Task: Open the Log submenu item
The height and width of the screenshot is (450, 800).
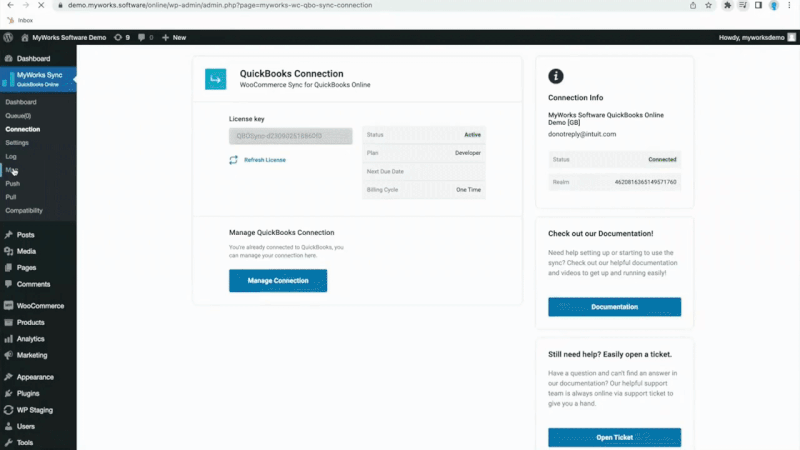Action: (11, 157)
